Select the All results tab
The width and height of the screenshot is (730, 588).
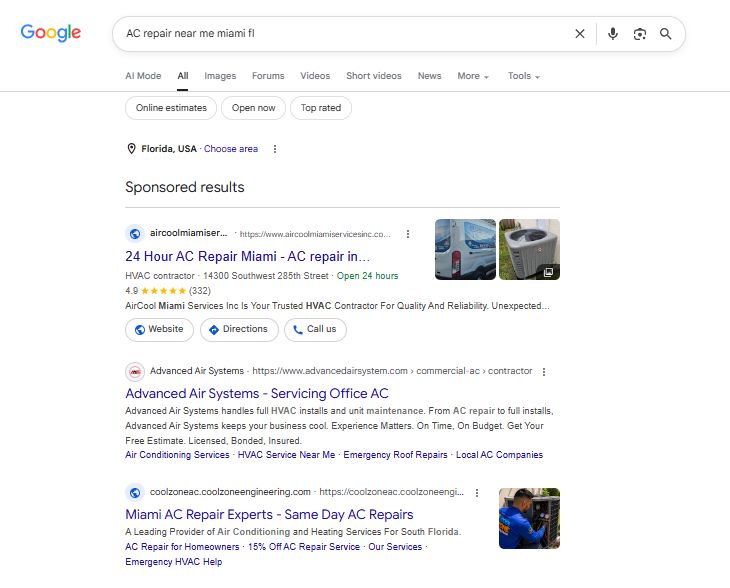pos(183,76)
